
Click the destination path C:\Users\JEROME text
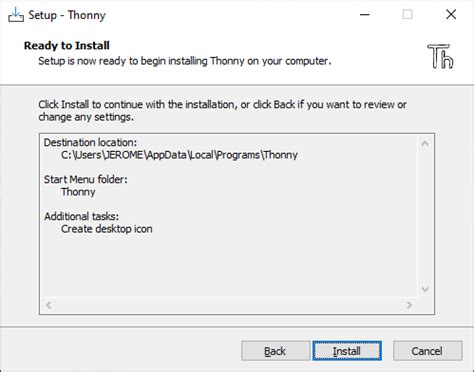(x=179, y=155)
